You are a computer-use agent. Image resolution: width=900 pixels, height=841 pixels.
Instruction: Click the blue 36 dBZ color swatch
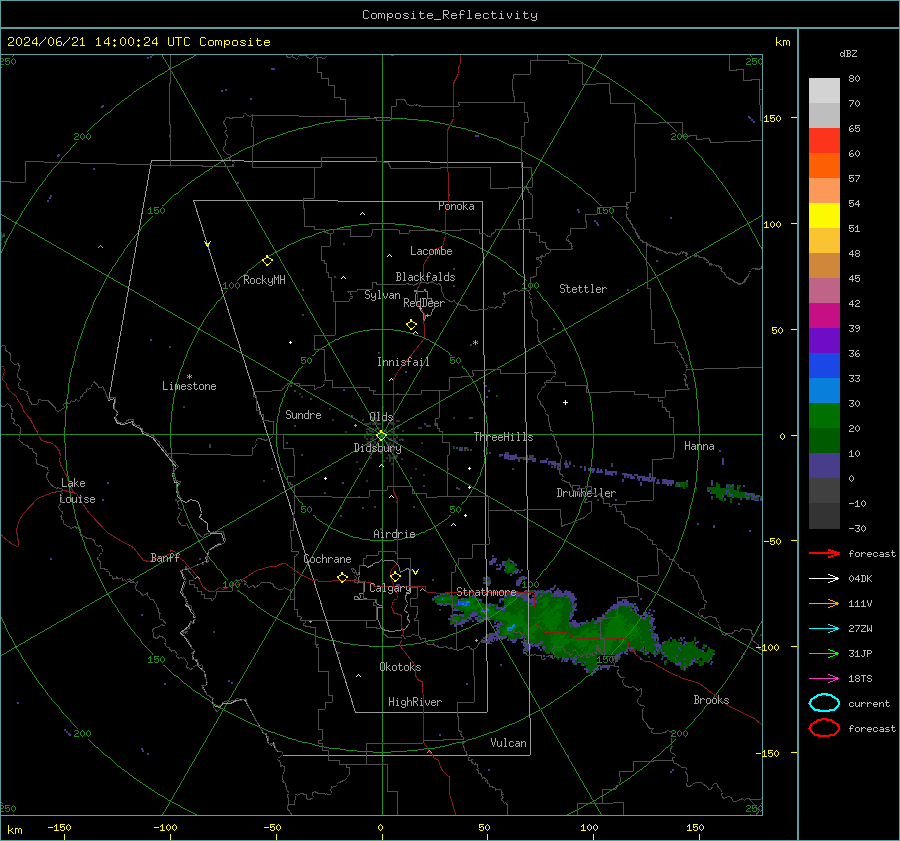click(824, 365)
